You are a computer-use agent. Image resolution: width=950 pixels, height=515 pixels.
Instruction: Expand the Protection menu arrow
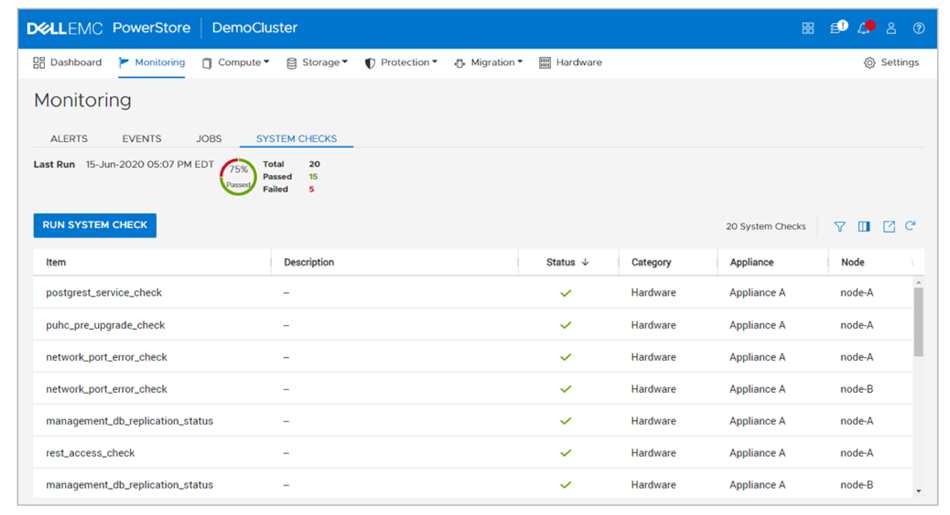[434, 62]
